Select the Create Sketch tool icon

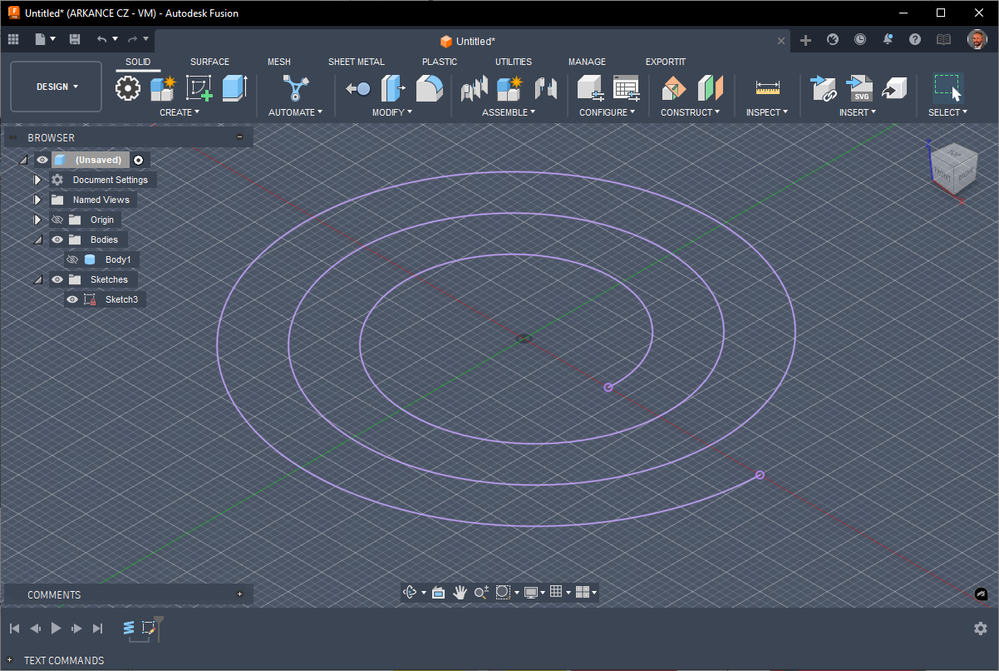[x=199, y=88]
